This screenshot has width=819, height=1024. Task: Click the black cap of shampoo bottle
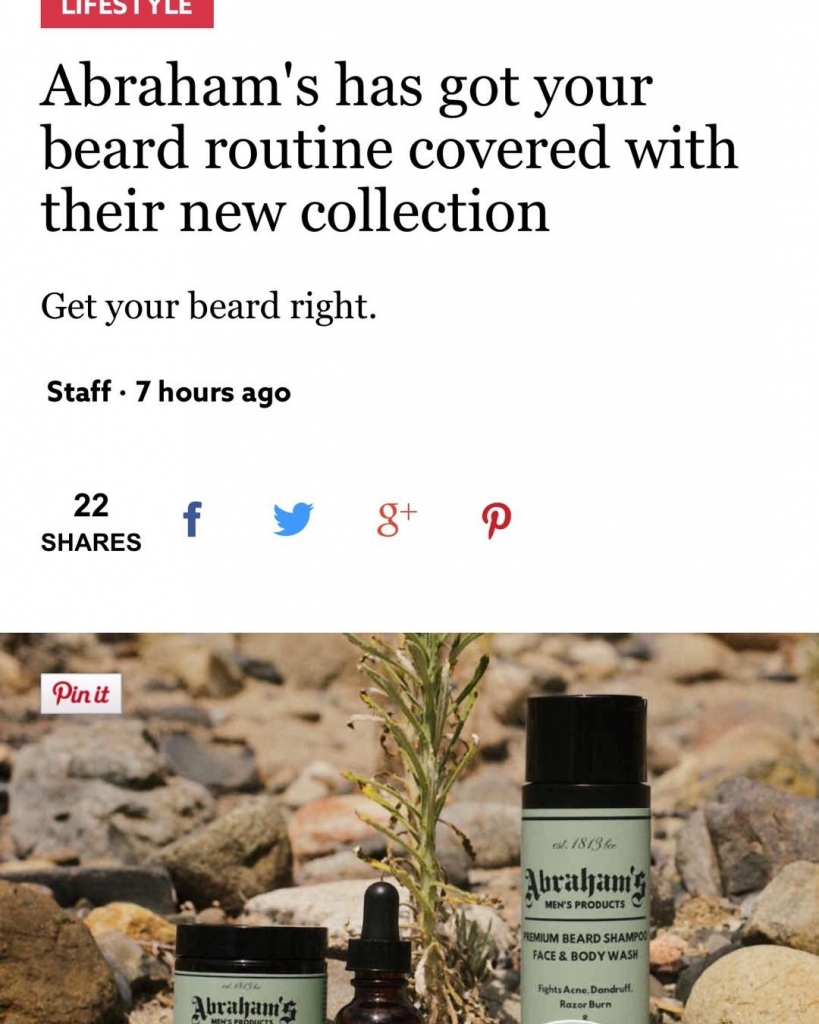(586, 752)
